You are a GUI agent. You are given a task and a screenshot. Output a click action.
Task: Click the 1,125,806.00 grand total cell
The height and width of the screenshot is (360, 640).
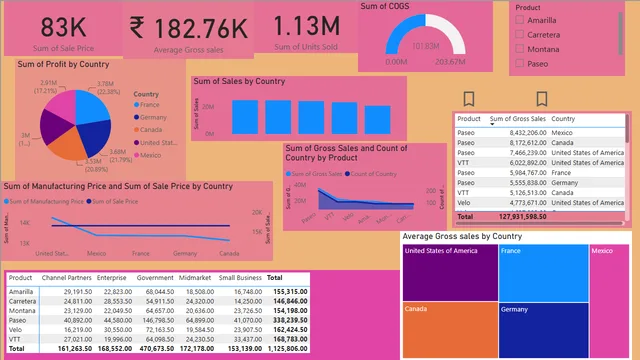click(x=288, y=349)
